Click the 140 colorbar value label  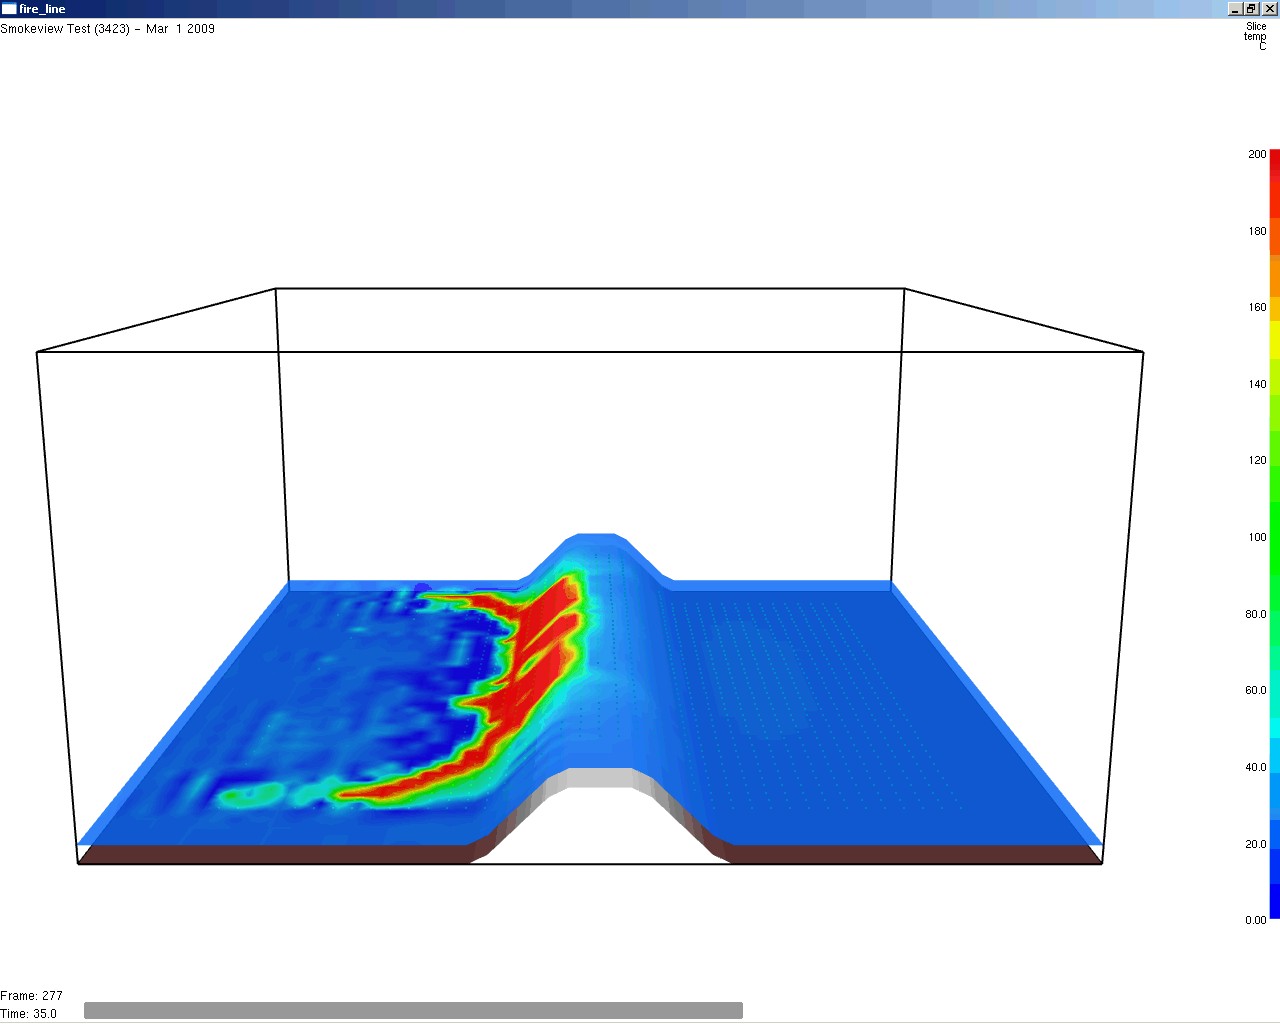[1257, 384]
